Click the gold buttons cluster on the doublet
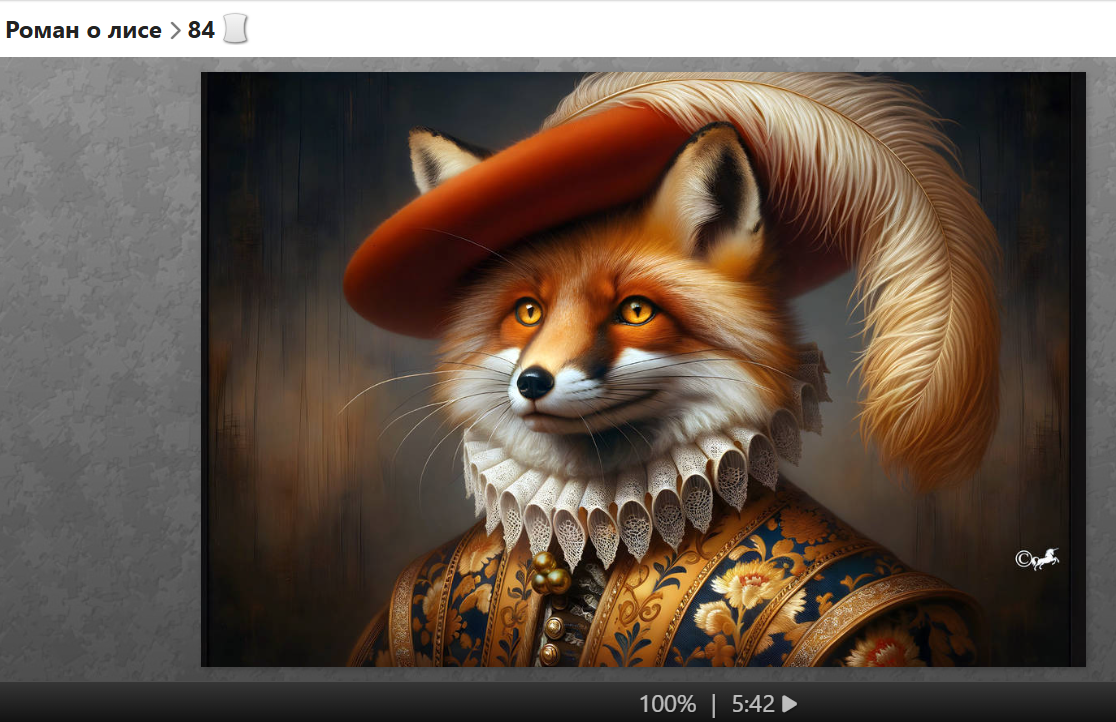 [x=550, y=574]
